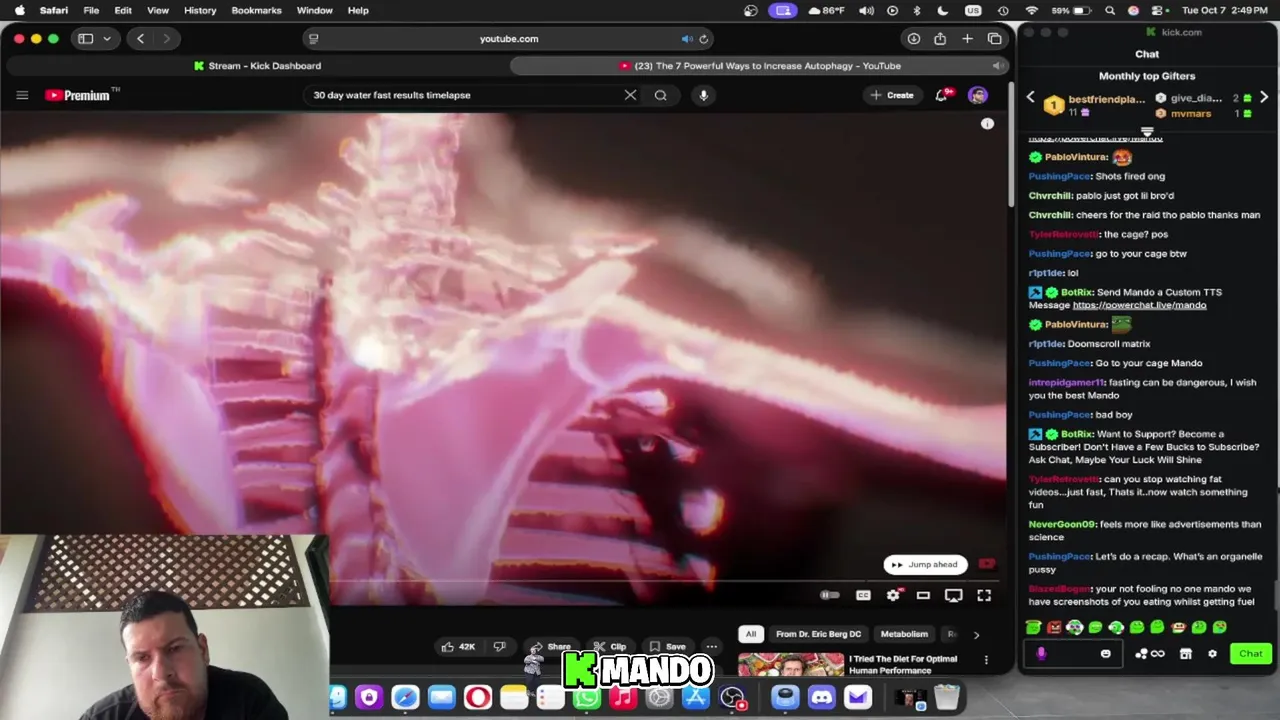This screenshot has height=720, width=1280.
Task: Open AirPlay from video player
Action: click(953, 595)
